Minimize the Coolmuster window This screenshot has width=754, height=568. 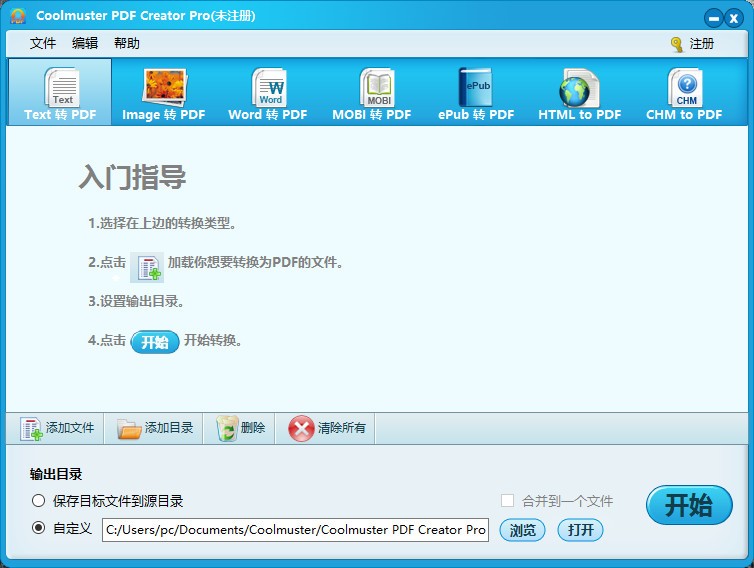714,19
